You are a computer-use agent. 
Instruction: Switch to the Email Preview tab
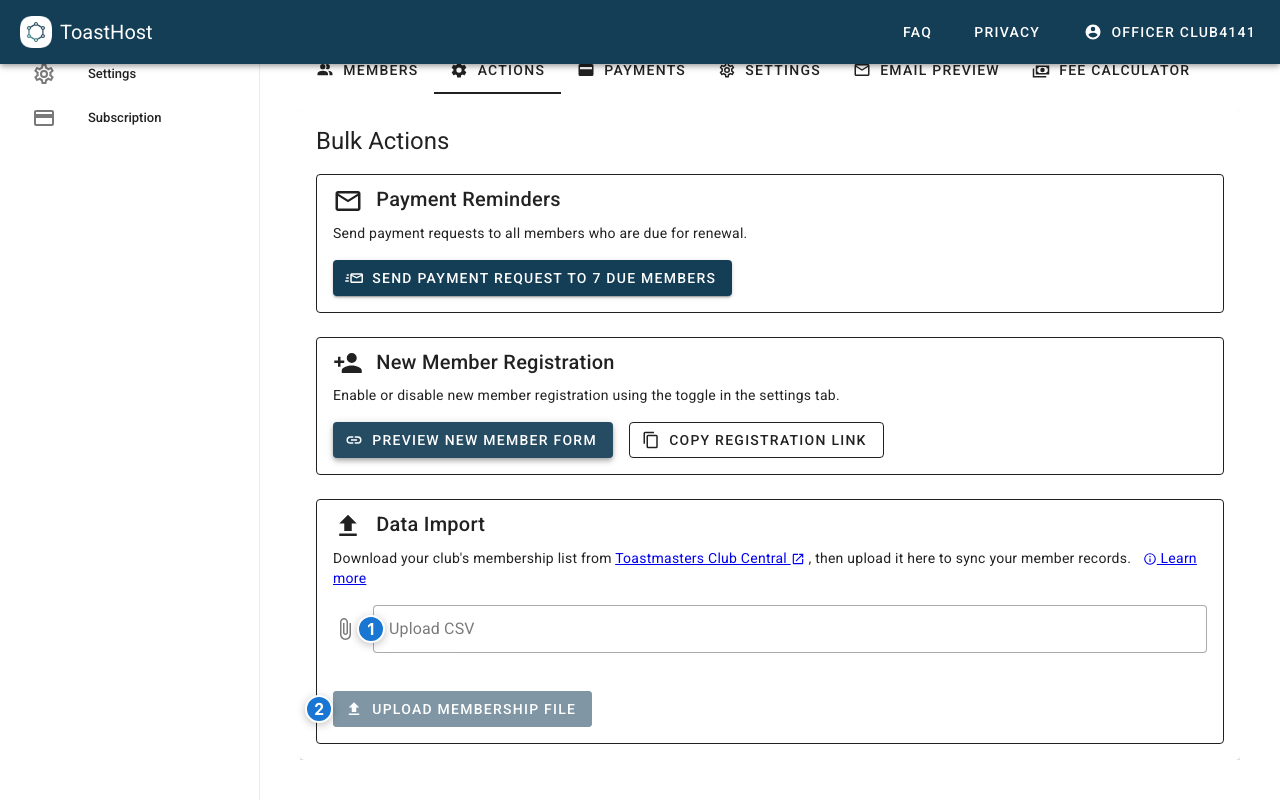[925, 70]
